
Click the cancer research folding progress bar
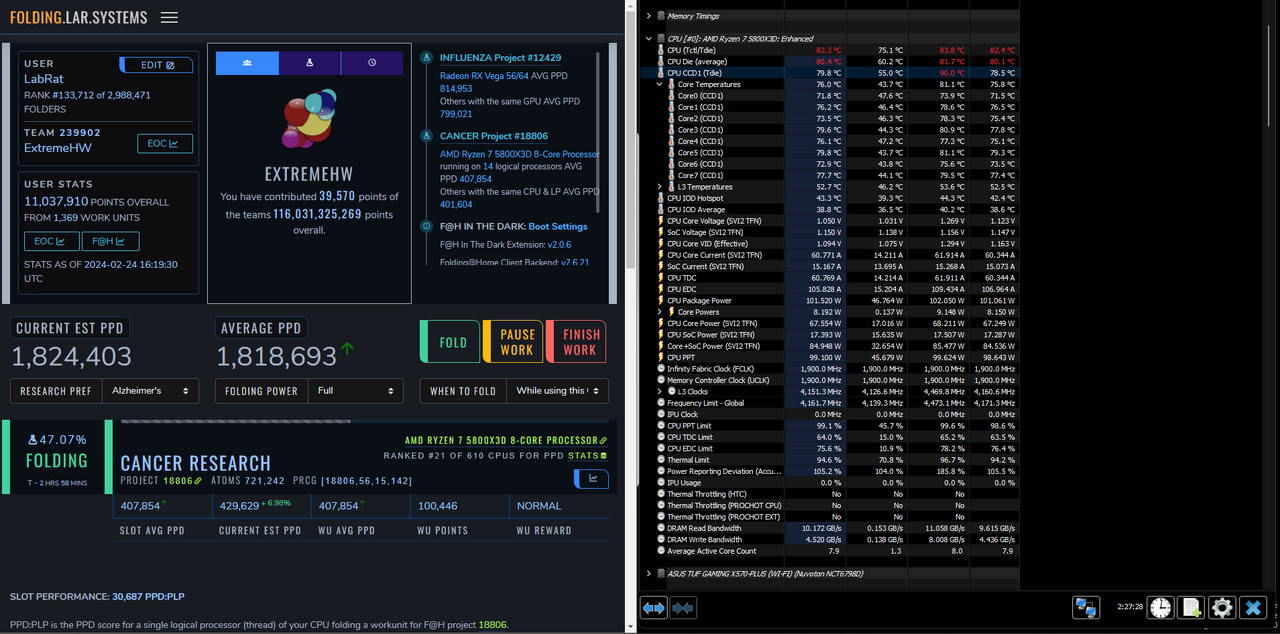236,421
